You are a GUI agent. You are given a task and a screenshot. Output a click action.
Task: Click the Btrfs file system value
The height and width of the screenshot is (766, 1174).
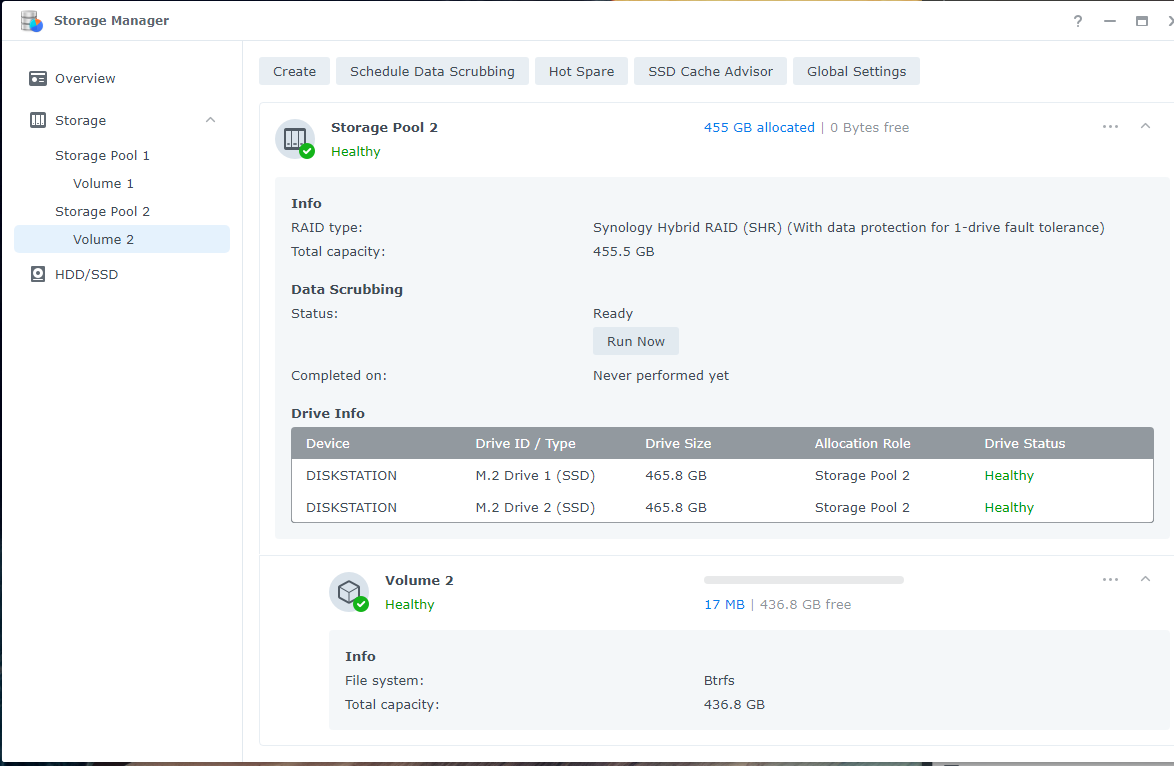[x=719, y=681]
